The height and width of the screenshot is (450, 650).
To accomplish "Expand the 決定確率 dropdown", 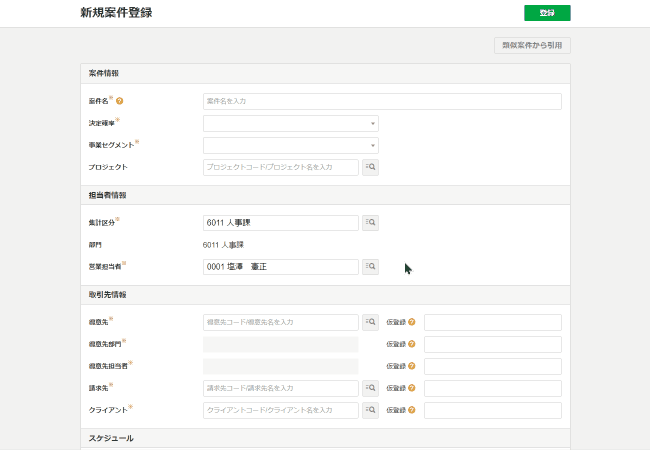I will 290,124.
